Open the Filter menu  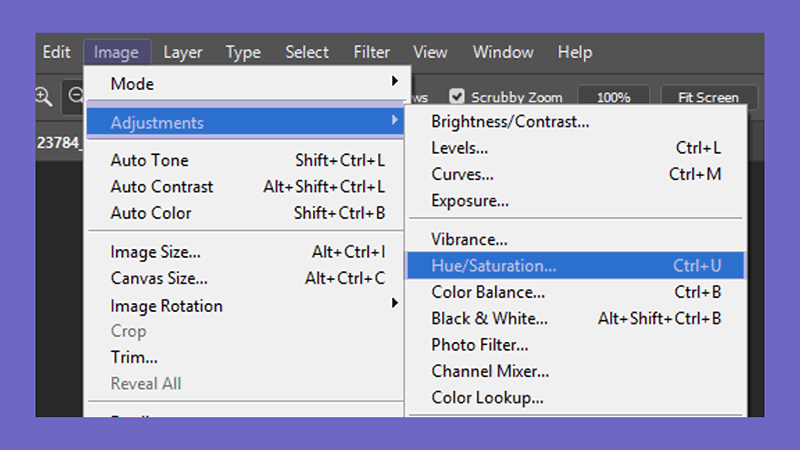371,52
